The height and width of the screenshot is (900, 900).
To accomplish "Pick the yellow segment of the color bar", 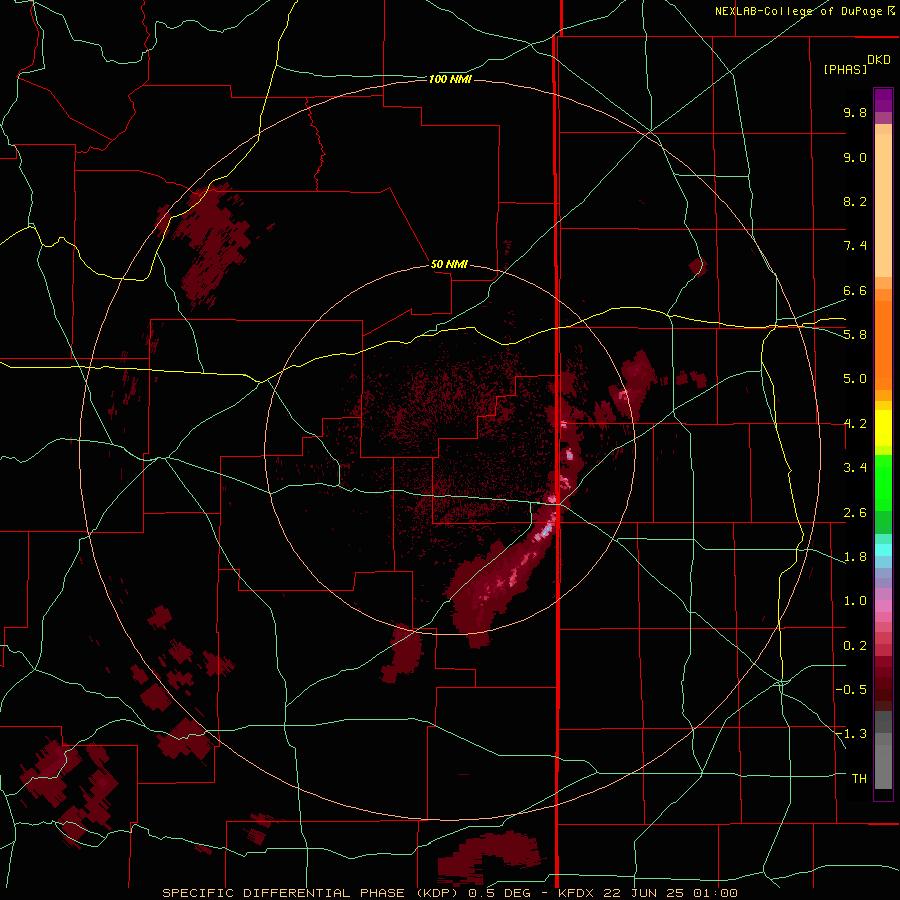I will click(x=883, y=428).
